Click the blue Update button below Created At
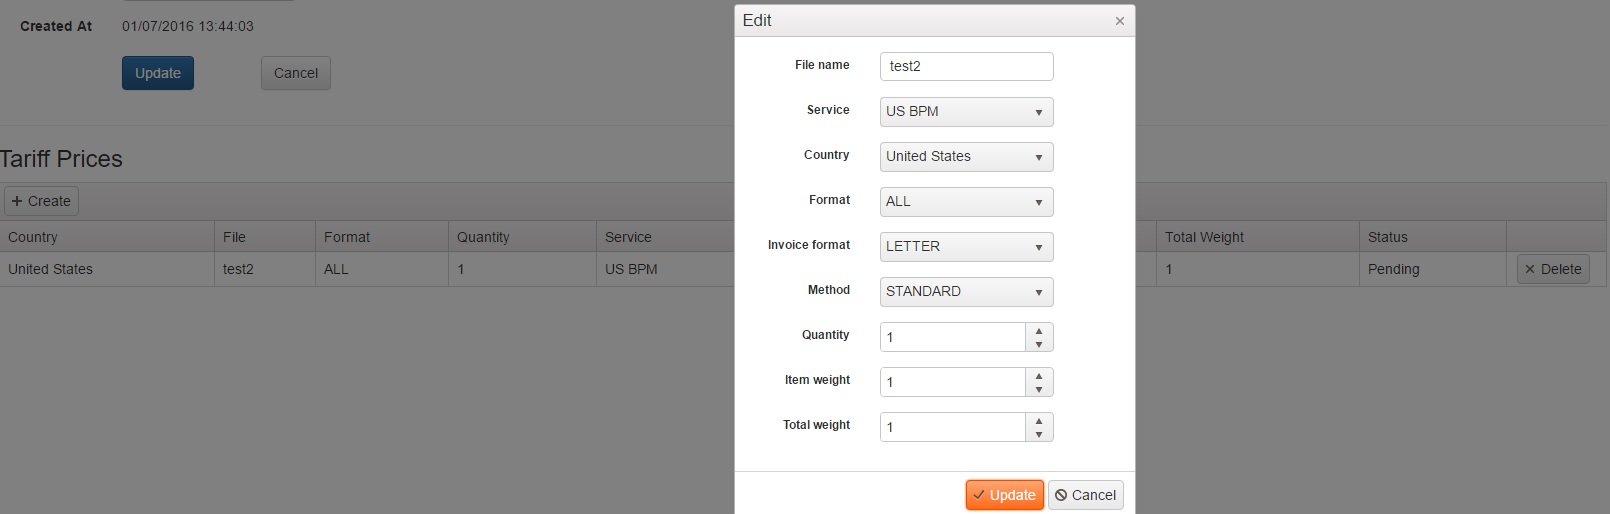This screenshot has width=1610, height=514. point(158,73)
